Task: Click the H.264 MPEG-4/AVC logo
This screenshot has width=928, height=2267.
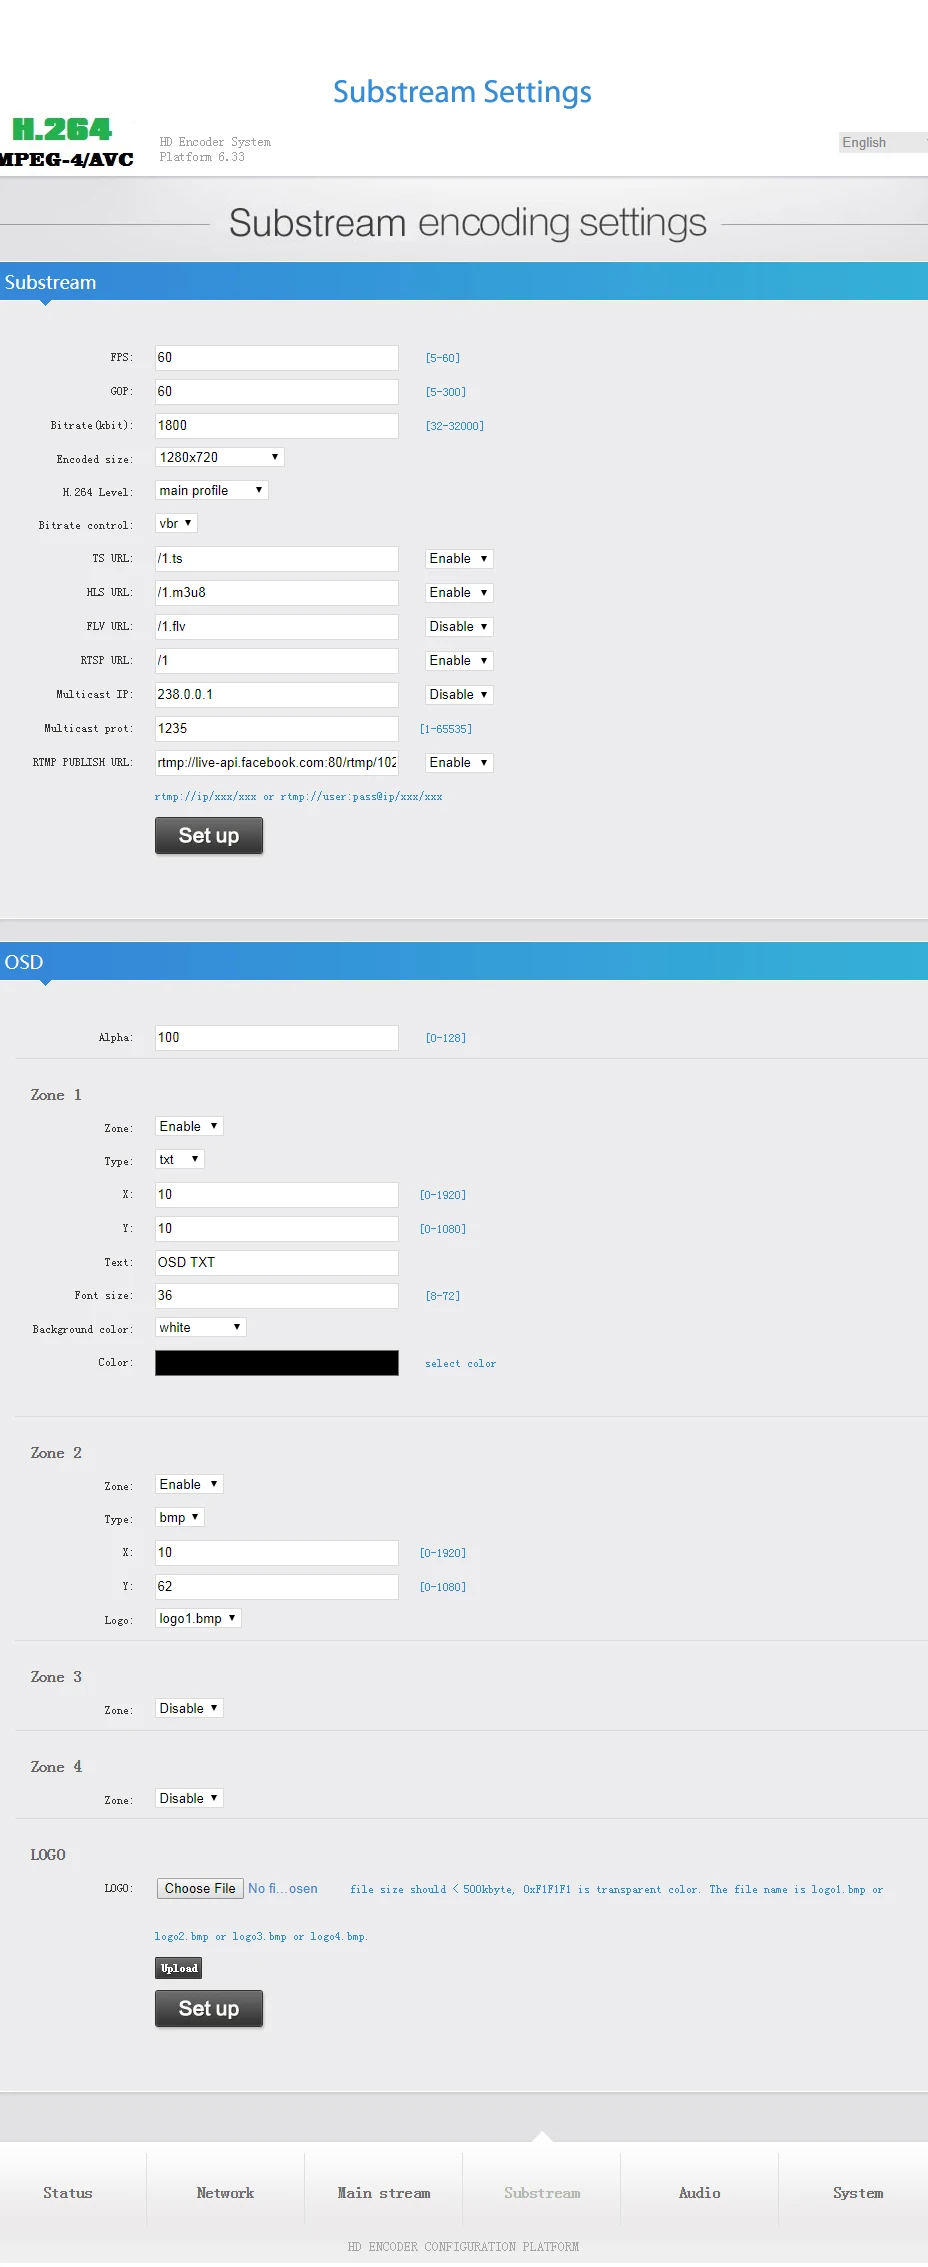Action: coord(67,143)
